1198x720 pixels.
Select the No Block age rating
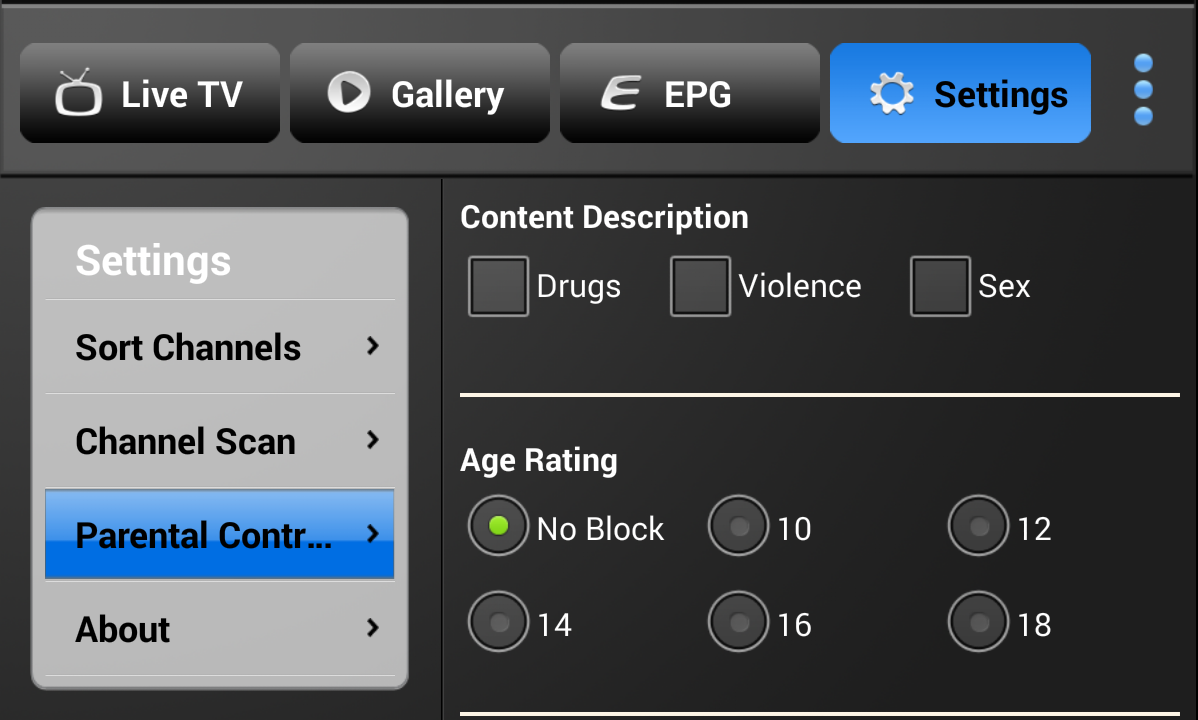tap(498, 526)
